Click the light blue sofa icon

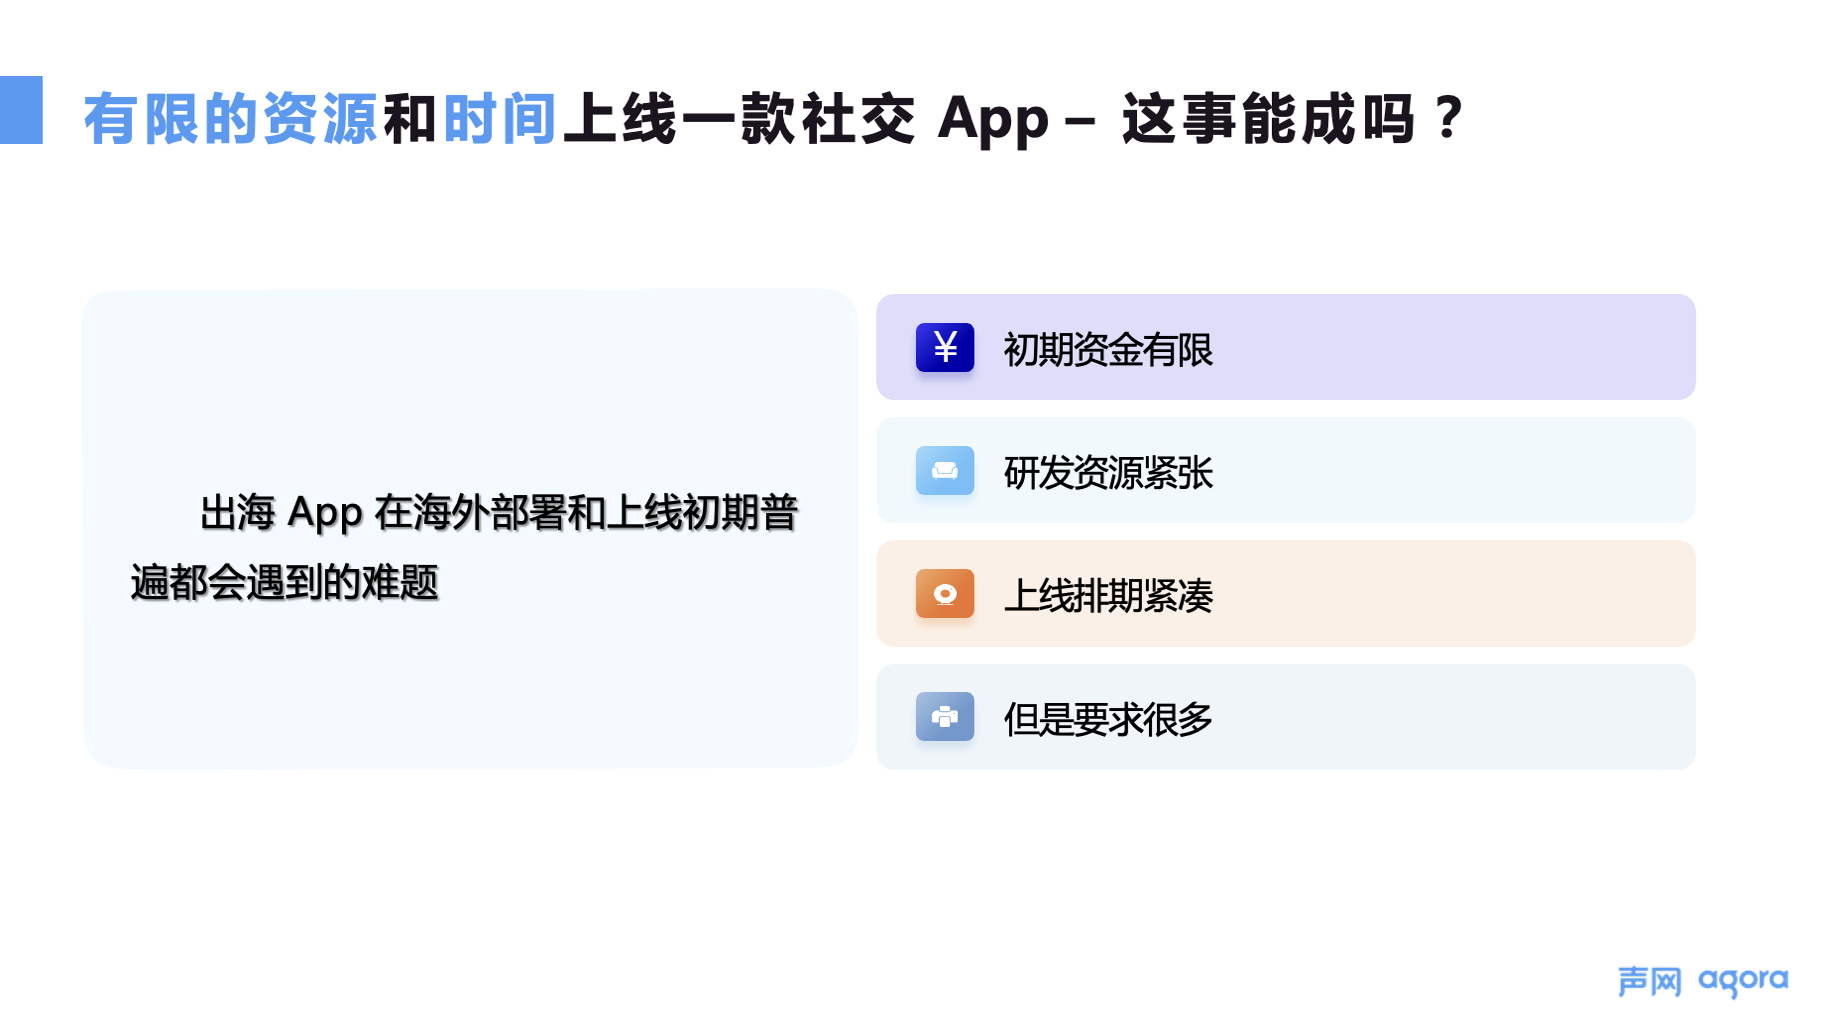pyautogui.click(x=944, y=470)
